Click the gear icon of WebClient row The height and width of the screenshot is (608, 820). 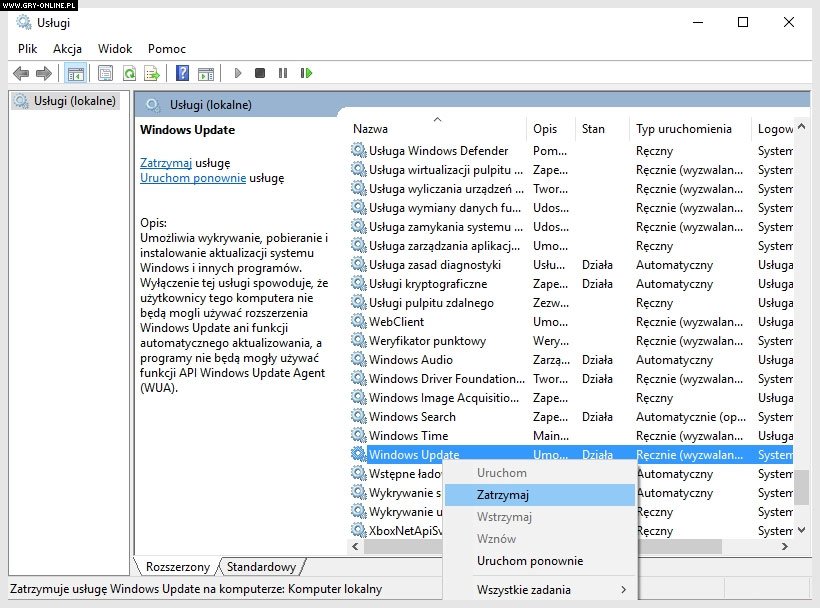(358, 322)
